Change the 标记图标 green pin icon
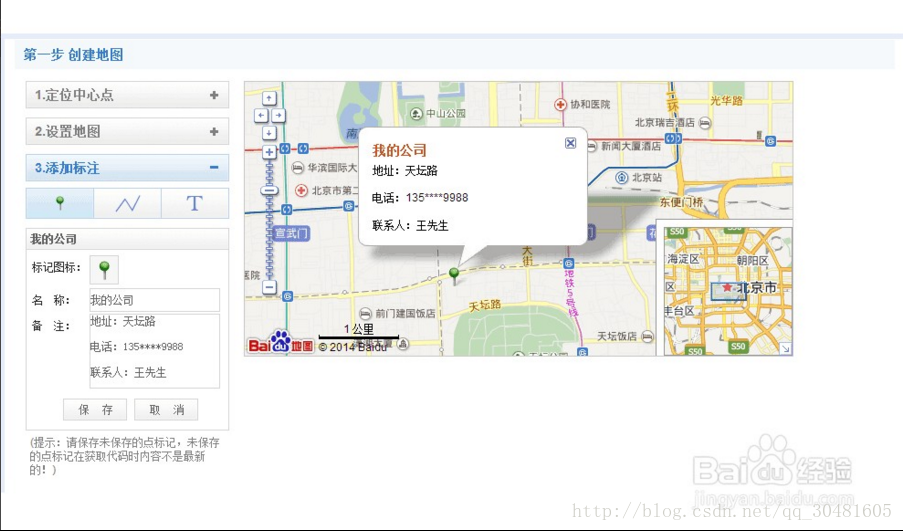The width and height of the screenshot is (903, 531). 104,270
